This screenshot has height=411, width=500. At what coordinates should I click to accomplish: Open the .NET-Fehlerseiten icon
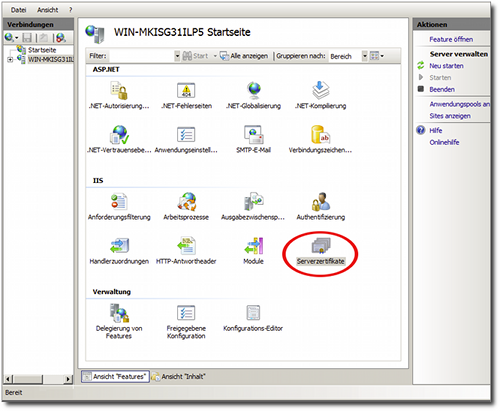pos(186,90)
